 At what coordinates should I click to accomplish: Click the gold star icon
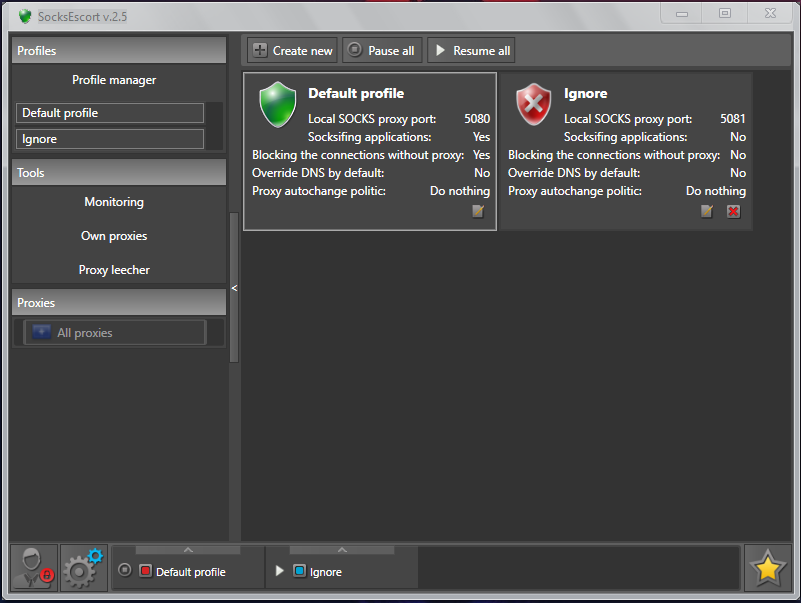click(x=768, y=568)
